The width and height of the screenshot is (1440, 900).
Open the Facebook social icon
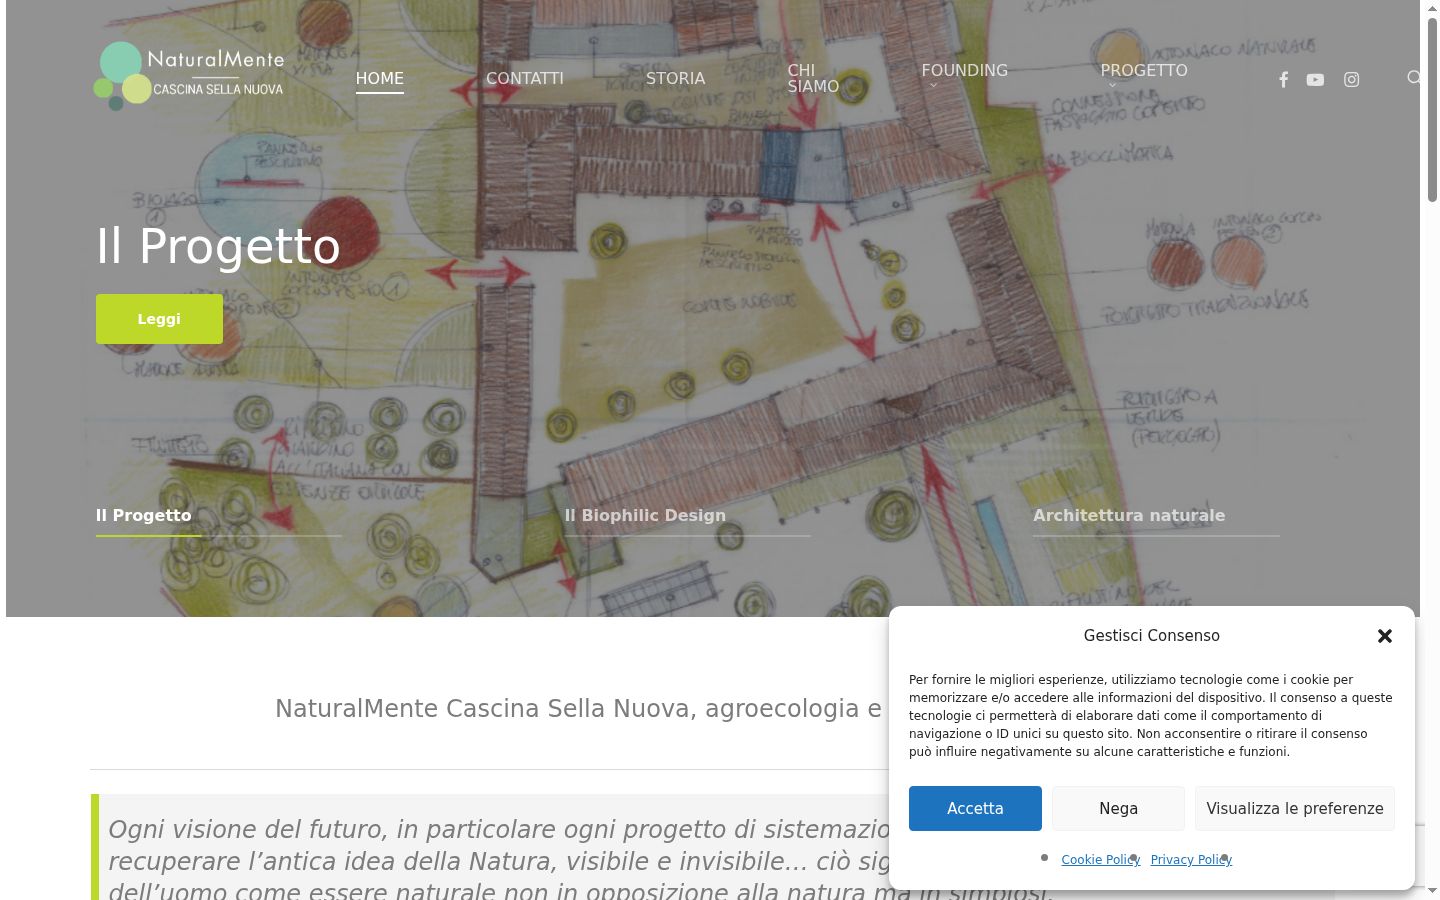pos(1283,80)
